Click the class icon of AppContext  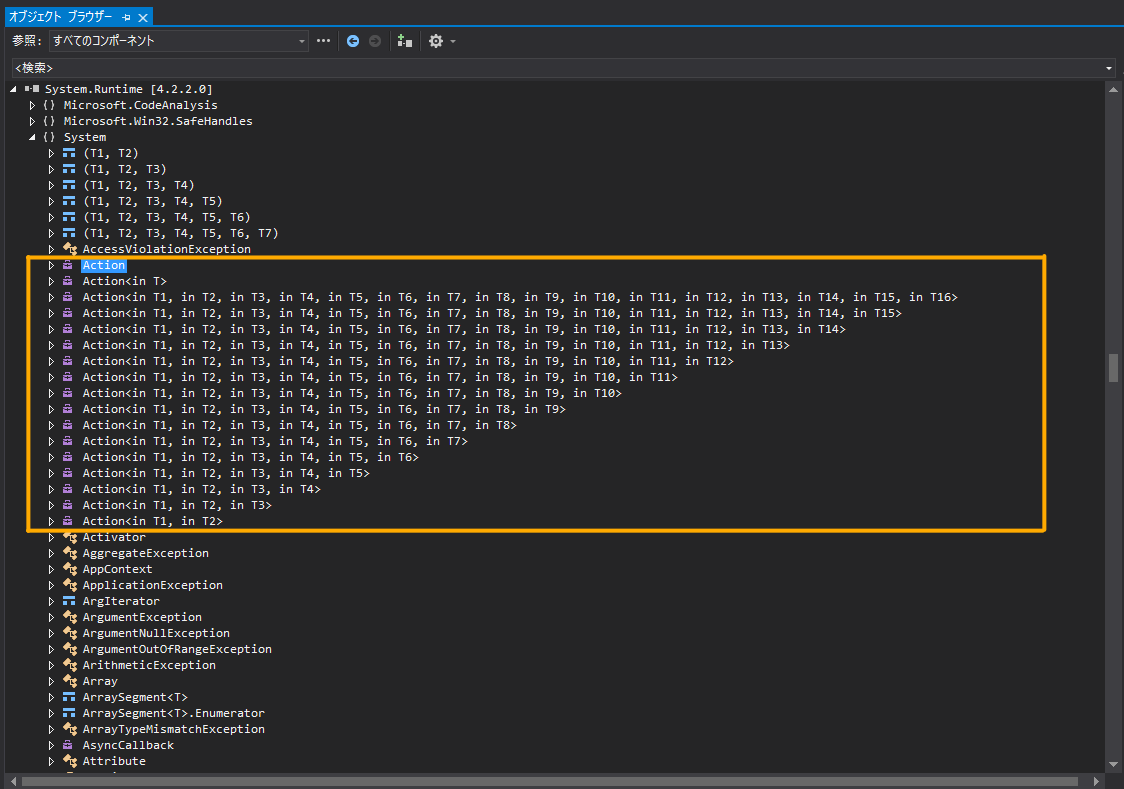tap(70, 569)
